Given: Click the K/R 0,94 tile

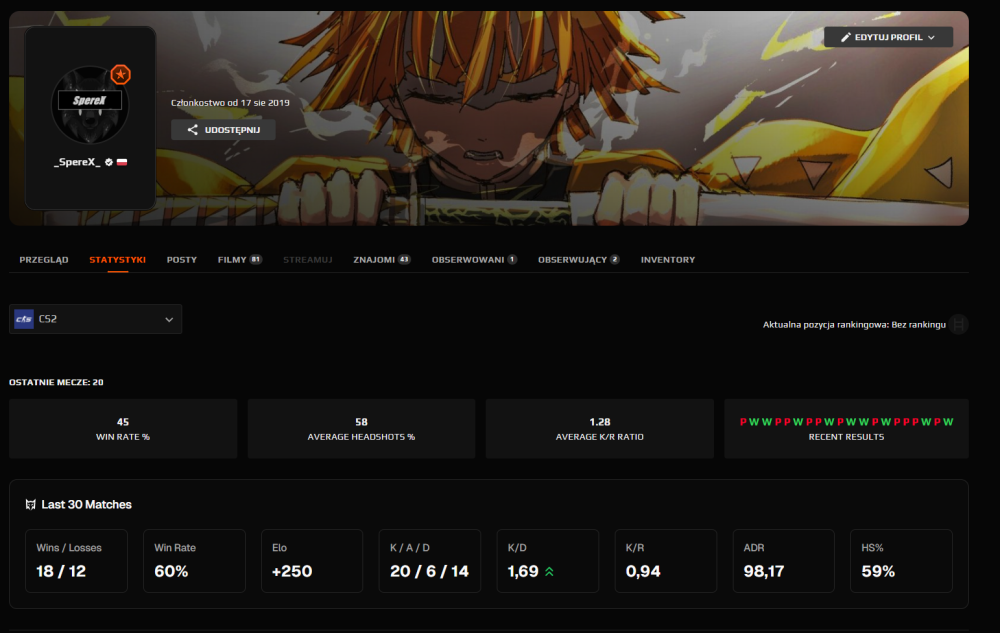Looking at the screenshot, I should (666, 560).
